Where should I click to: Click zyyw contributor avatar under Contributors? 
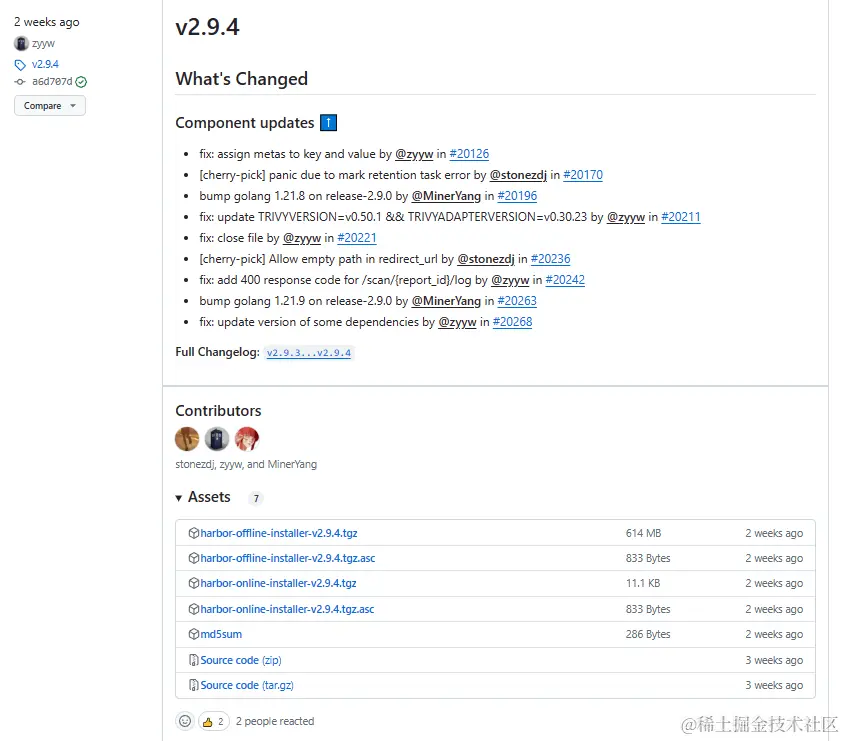click(x=217, y=439)
